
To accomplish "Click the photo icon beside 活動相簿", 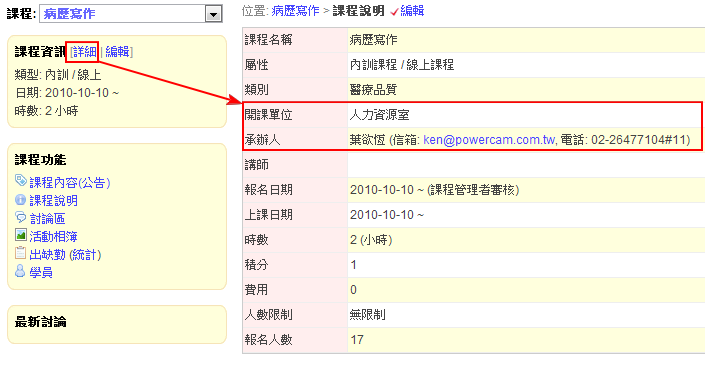I will 21,235.
